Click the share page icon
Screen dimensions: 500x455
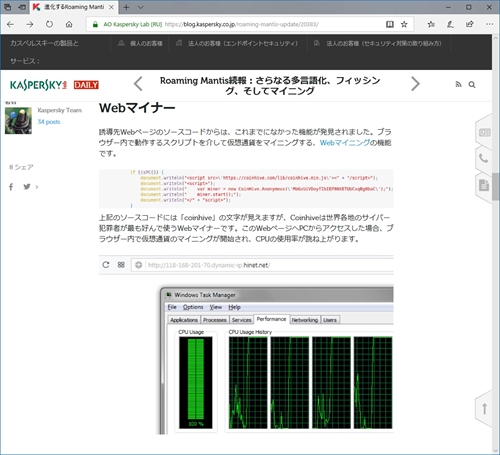click(470, 24)
